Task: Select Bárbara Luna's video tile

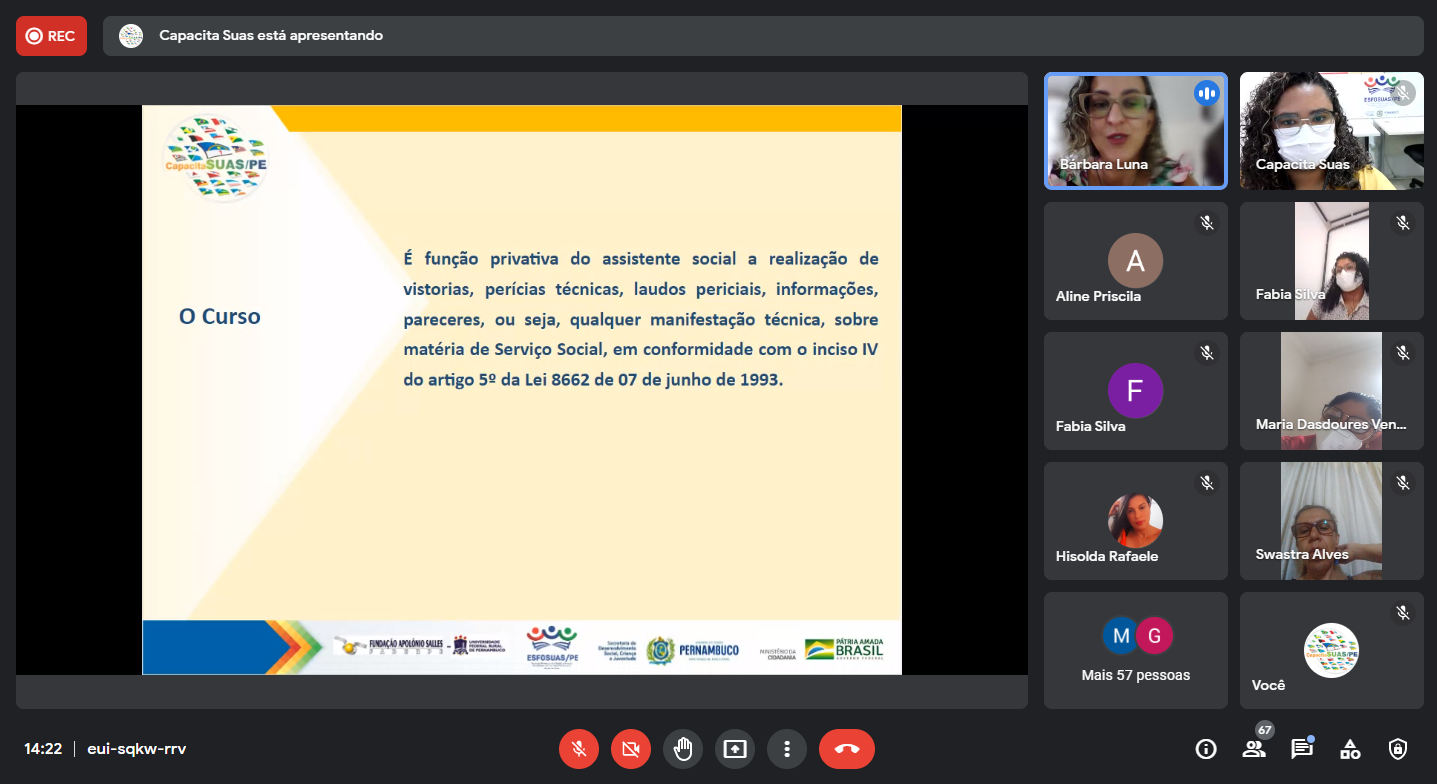Action: point(1135,131)
